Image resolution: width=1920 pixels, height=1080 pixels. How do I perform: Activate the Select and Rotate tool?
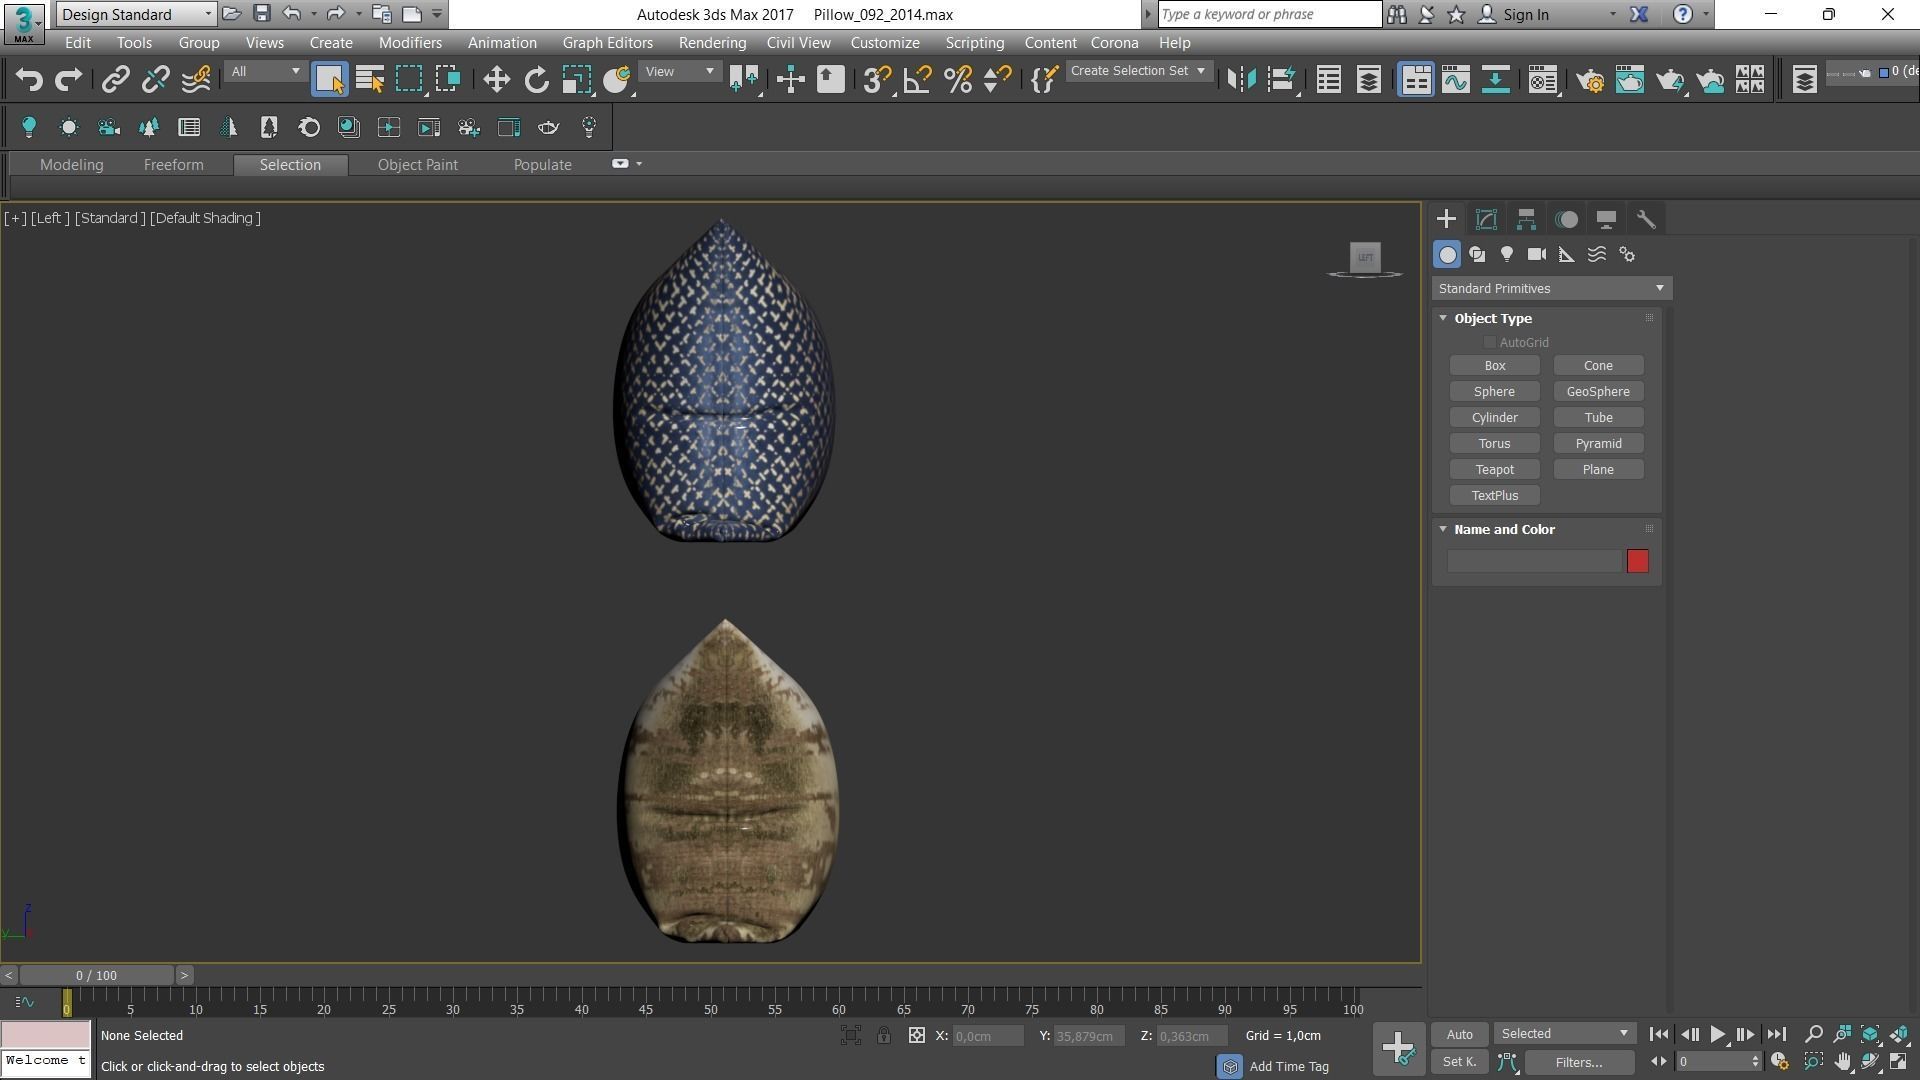537,80
